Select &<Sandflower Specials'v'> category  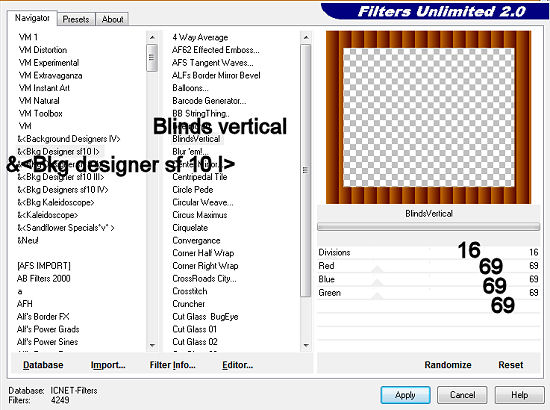[x=66, y=228]
